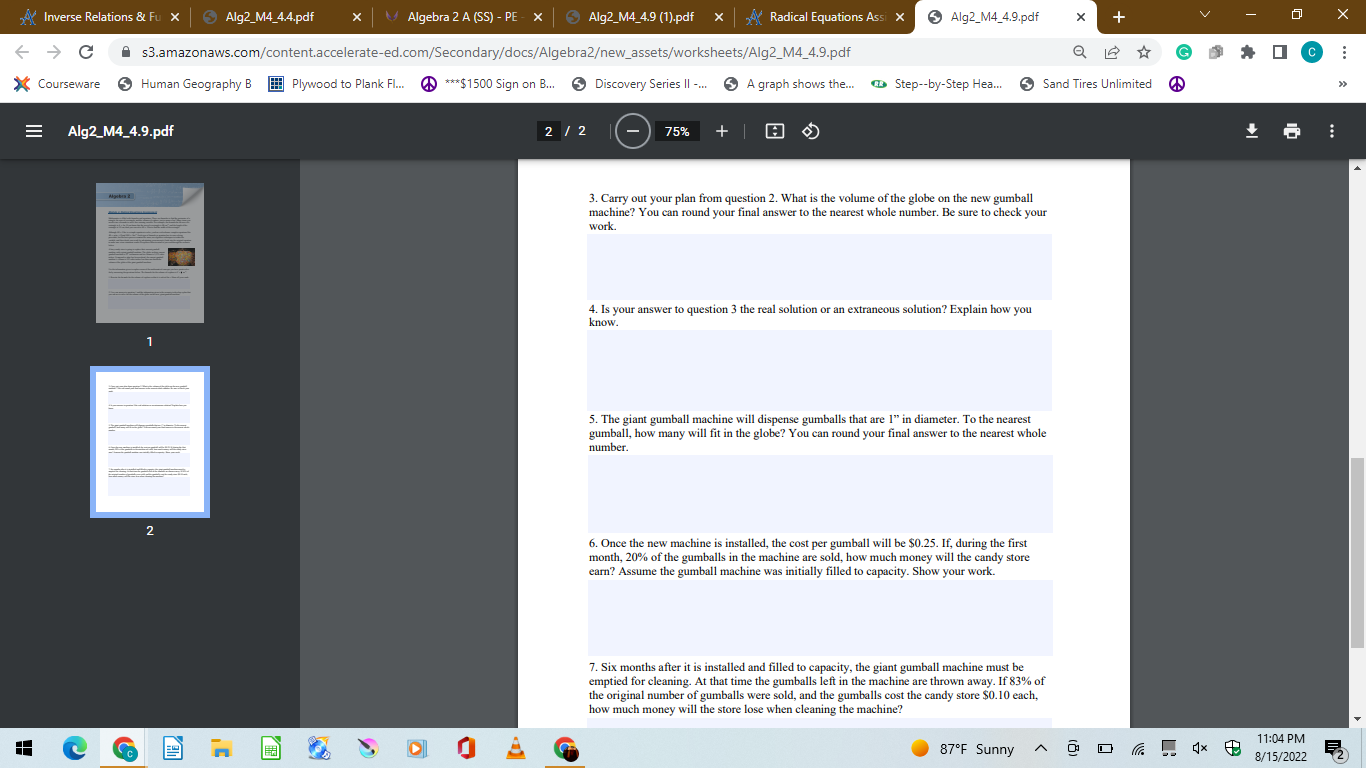Switch to the Radical Equations Assignment tab

820,16
